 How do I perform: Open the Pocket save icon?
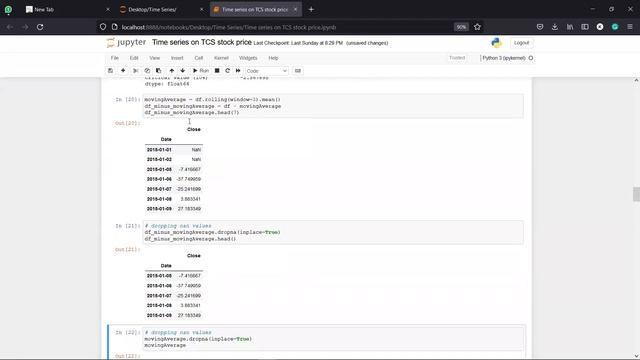coord(540,27)
